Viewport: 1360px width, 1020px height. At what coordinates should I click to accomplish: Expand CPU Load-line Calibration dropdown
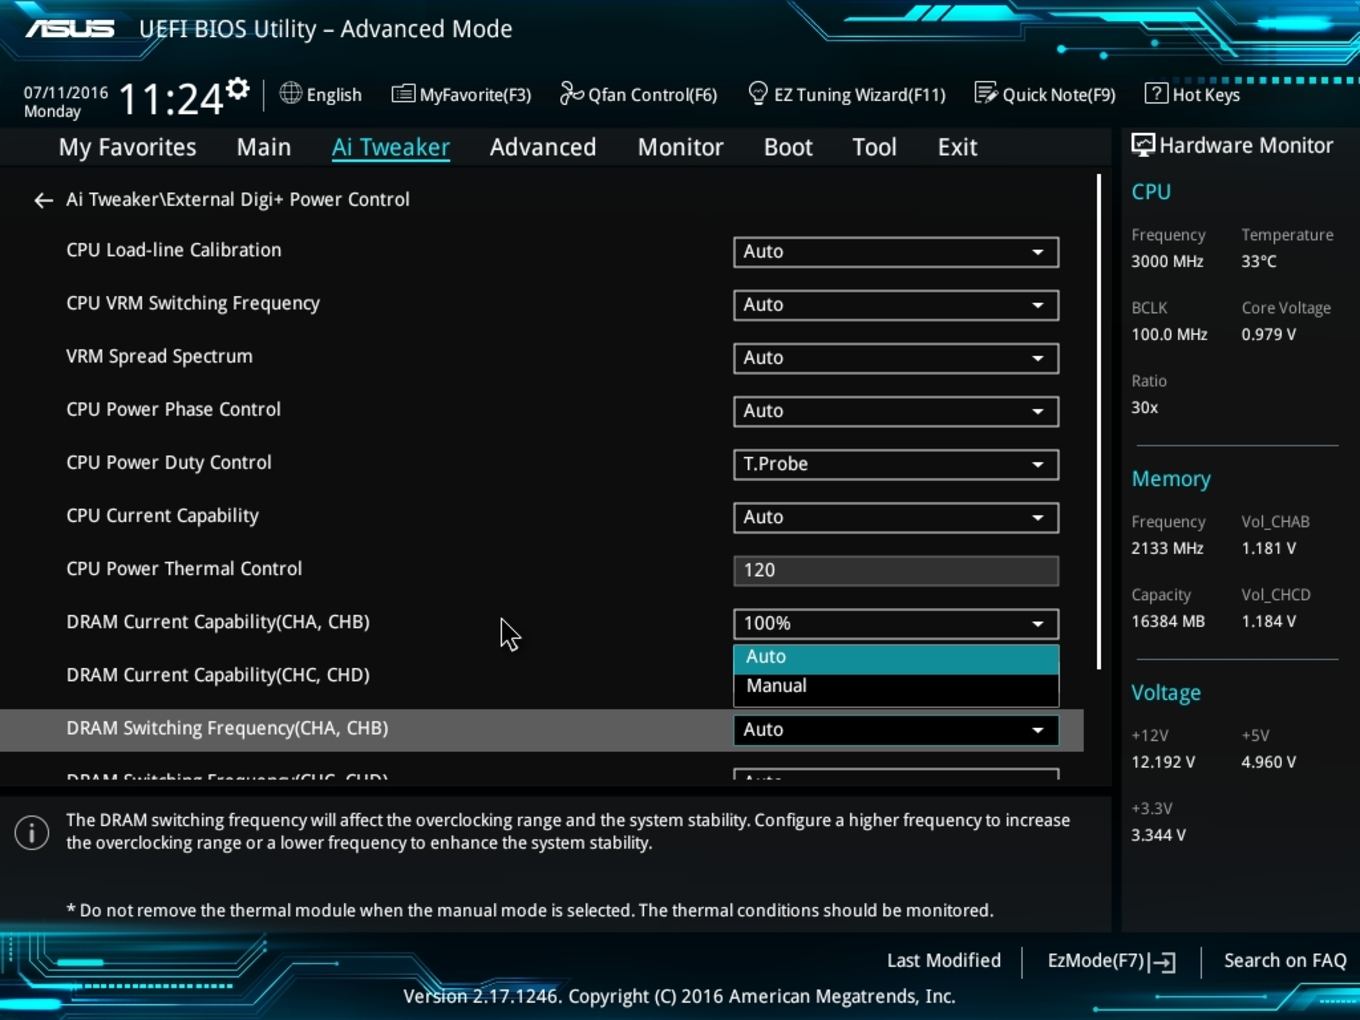[896, 252]
